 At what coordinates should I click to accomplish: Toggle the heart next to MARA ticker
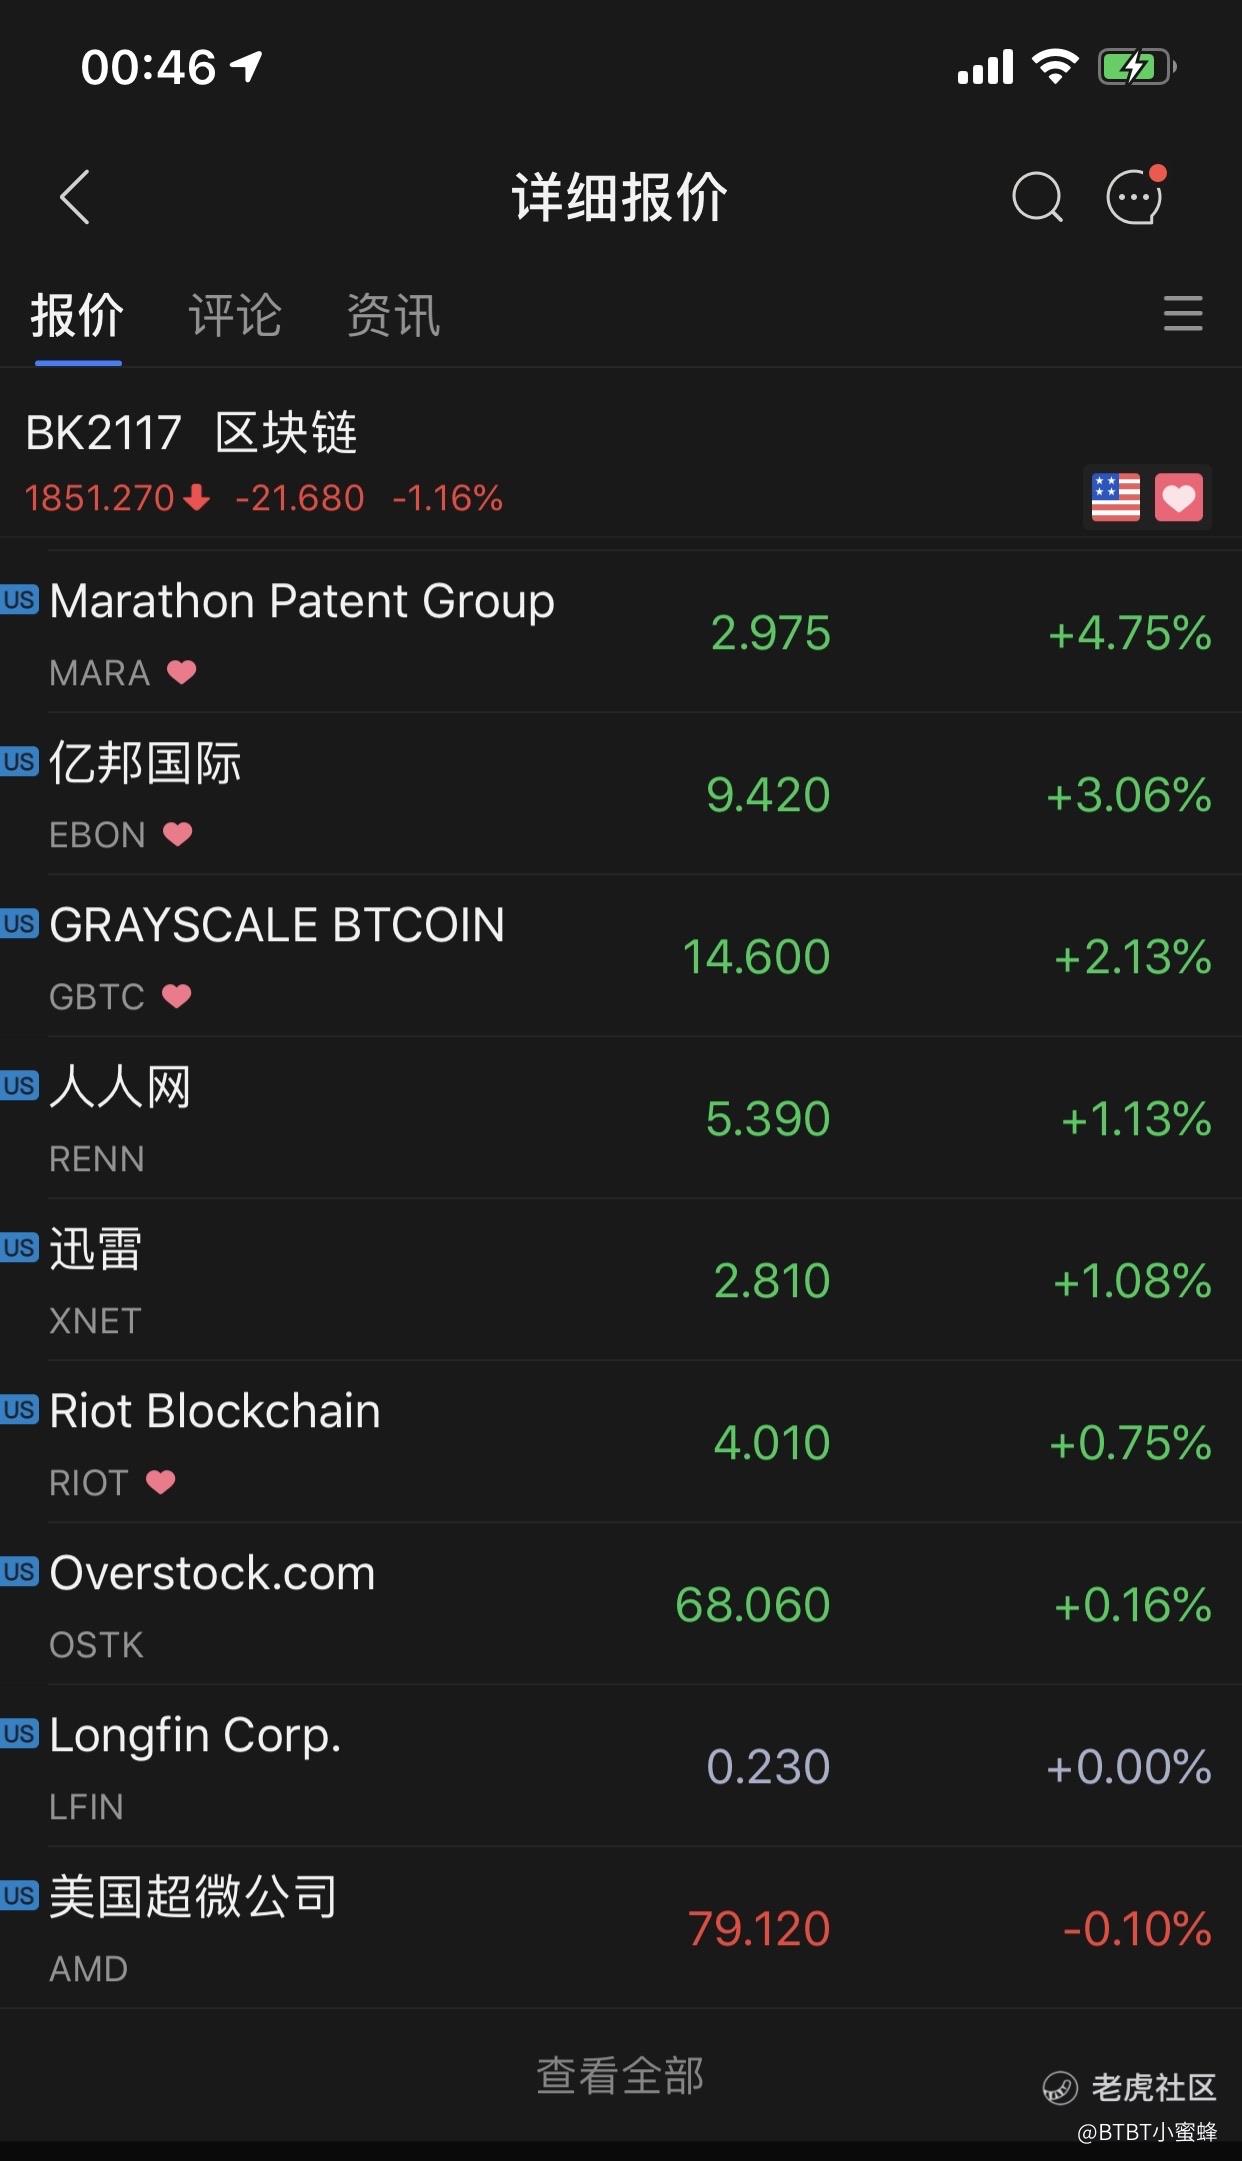point(181,672)
